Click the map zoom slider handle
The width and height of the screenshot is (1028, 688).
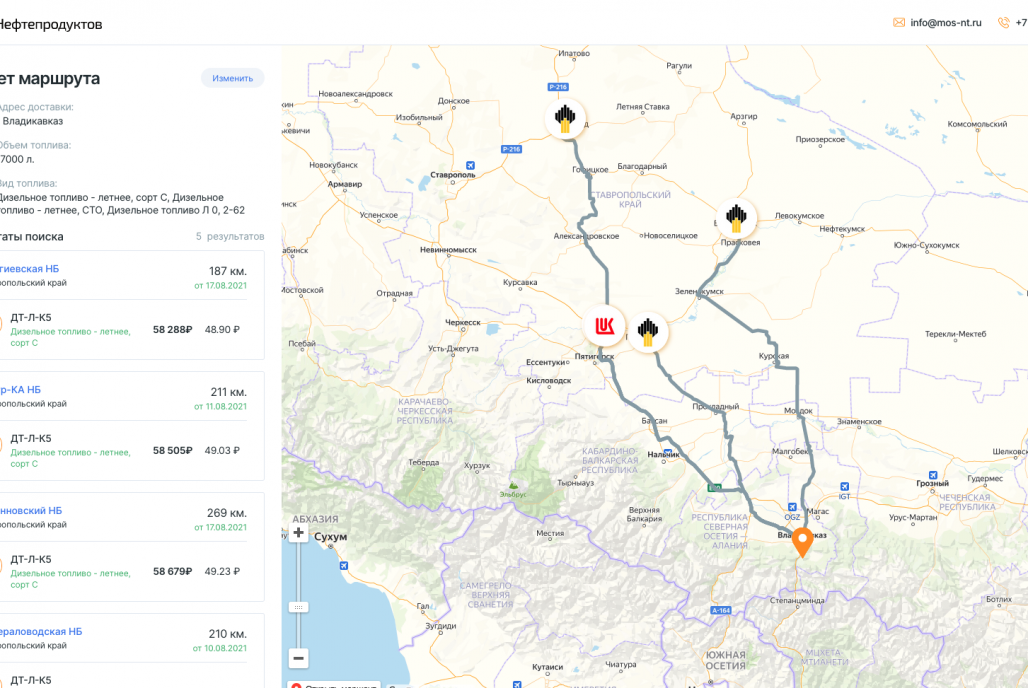pos(298,607)
